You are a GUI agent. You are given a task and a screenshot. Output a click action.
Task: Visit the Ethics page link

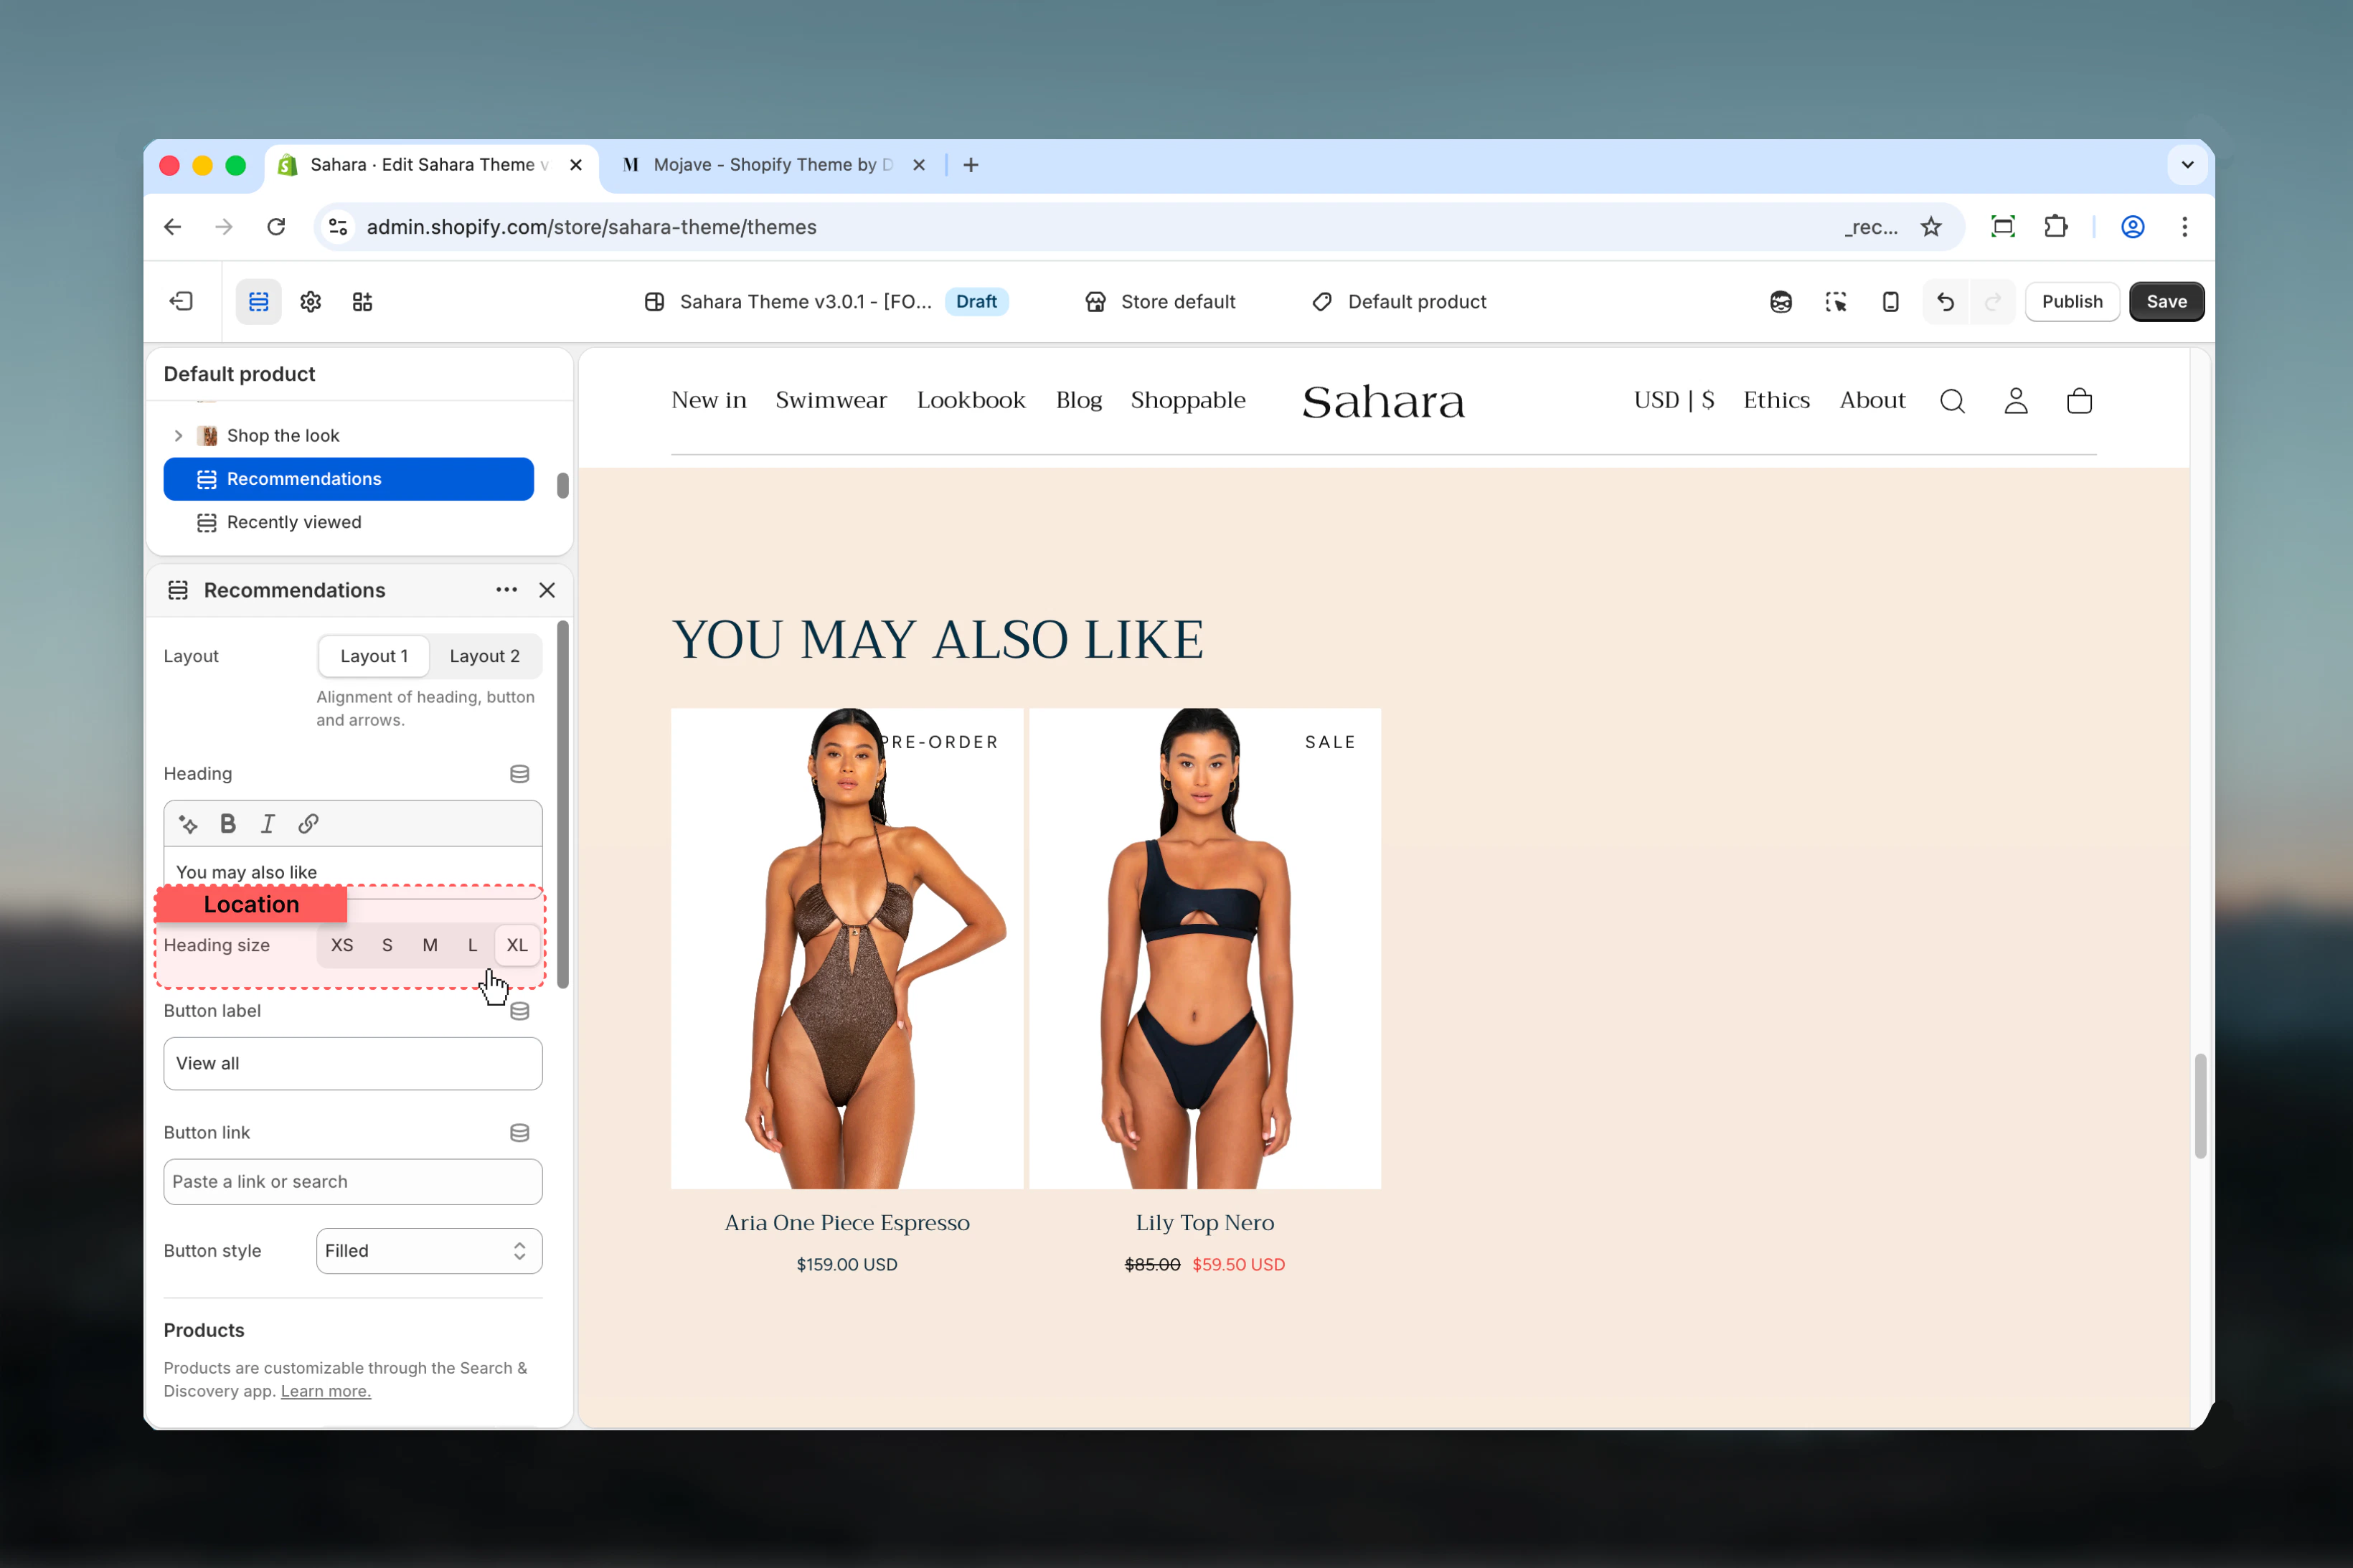[x=1776, y=400]
